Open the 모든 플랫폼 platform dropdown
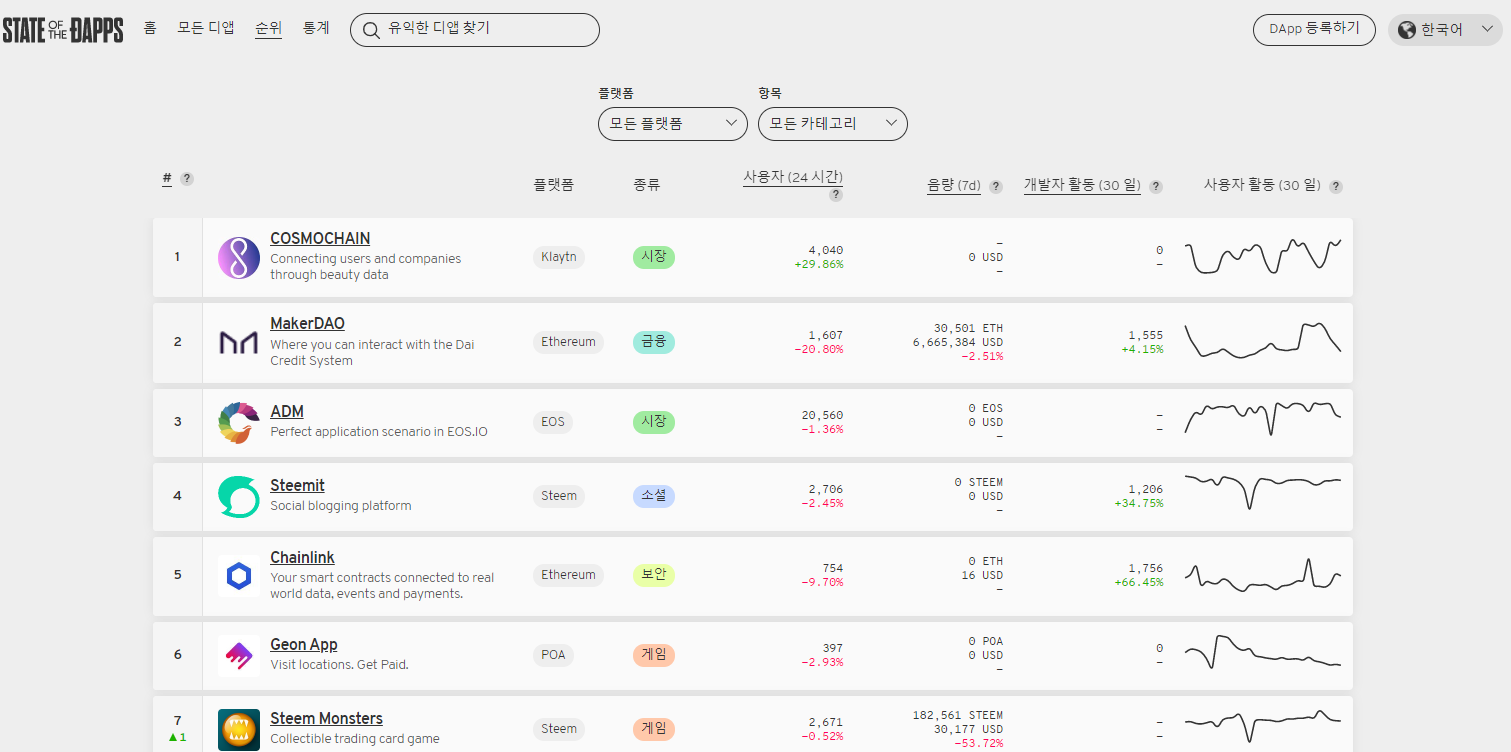 (673, 124)
